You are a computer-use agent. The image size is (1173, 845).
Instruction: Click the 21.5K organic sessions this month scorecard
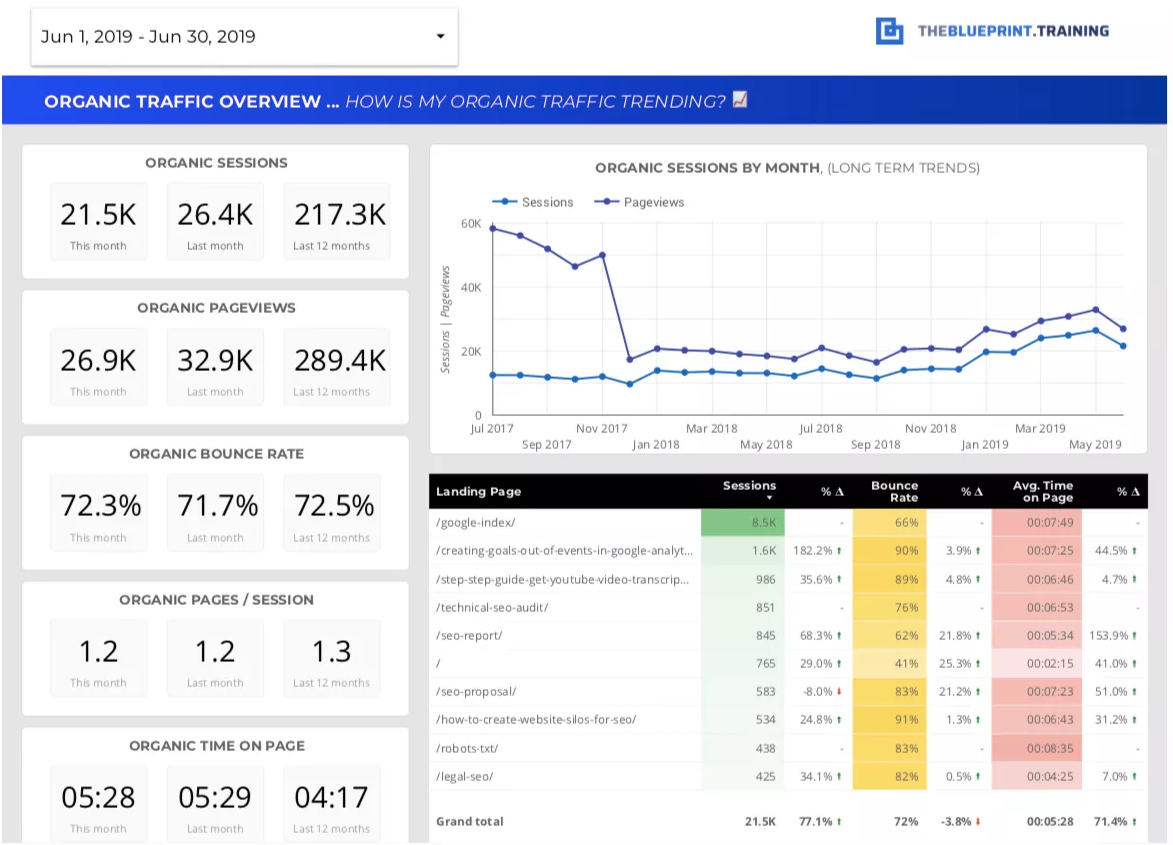point(98,222)
